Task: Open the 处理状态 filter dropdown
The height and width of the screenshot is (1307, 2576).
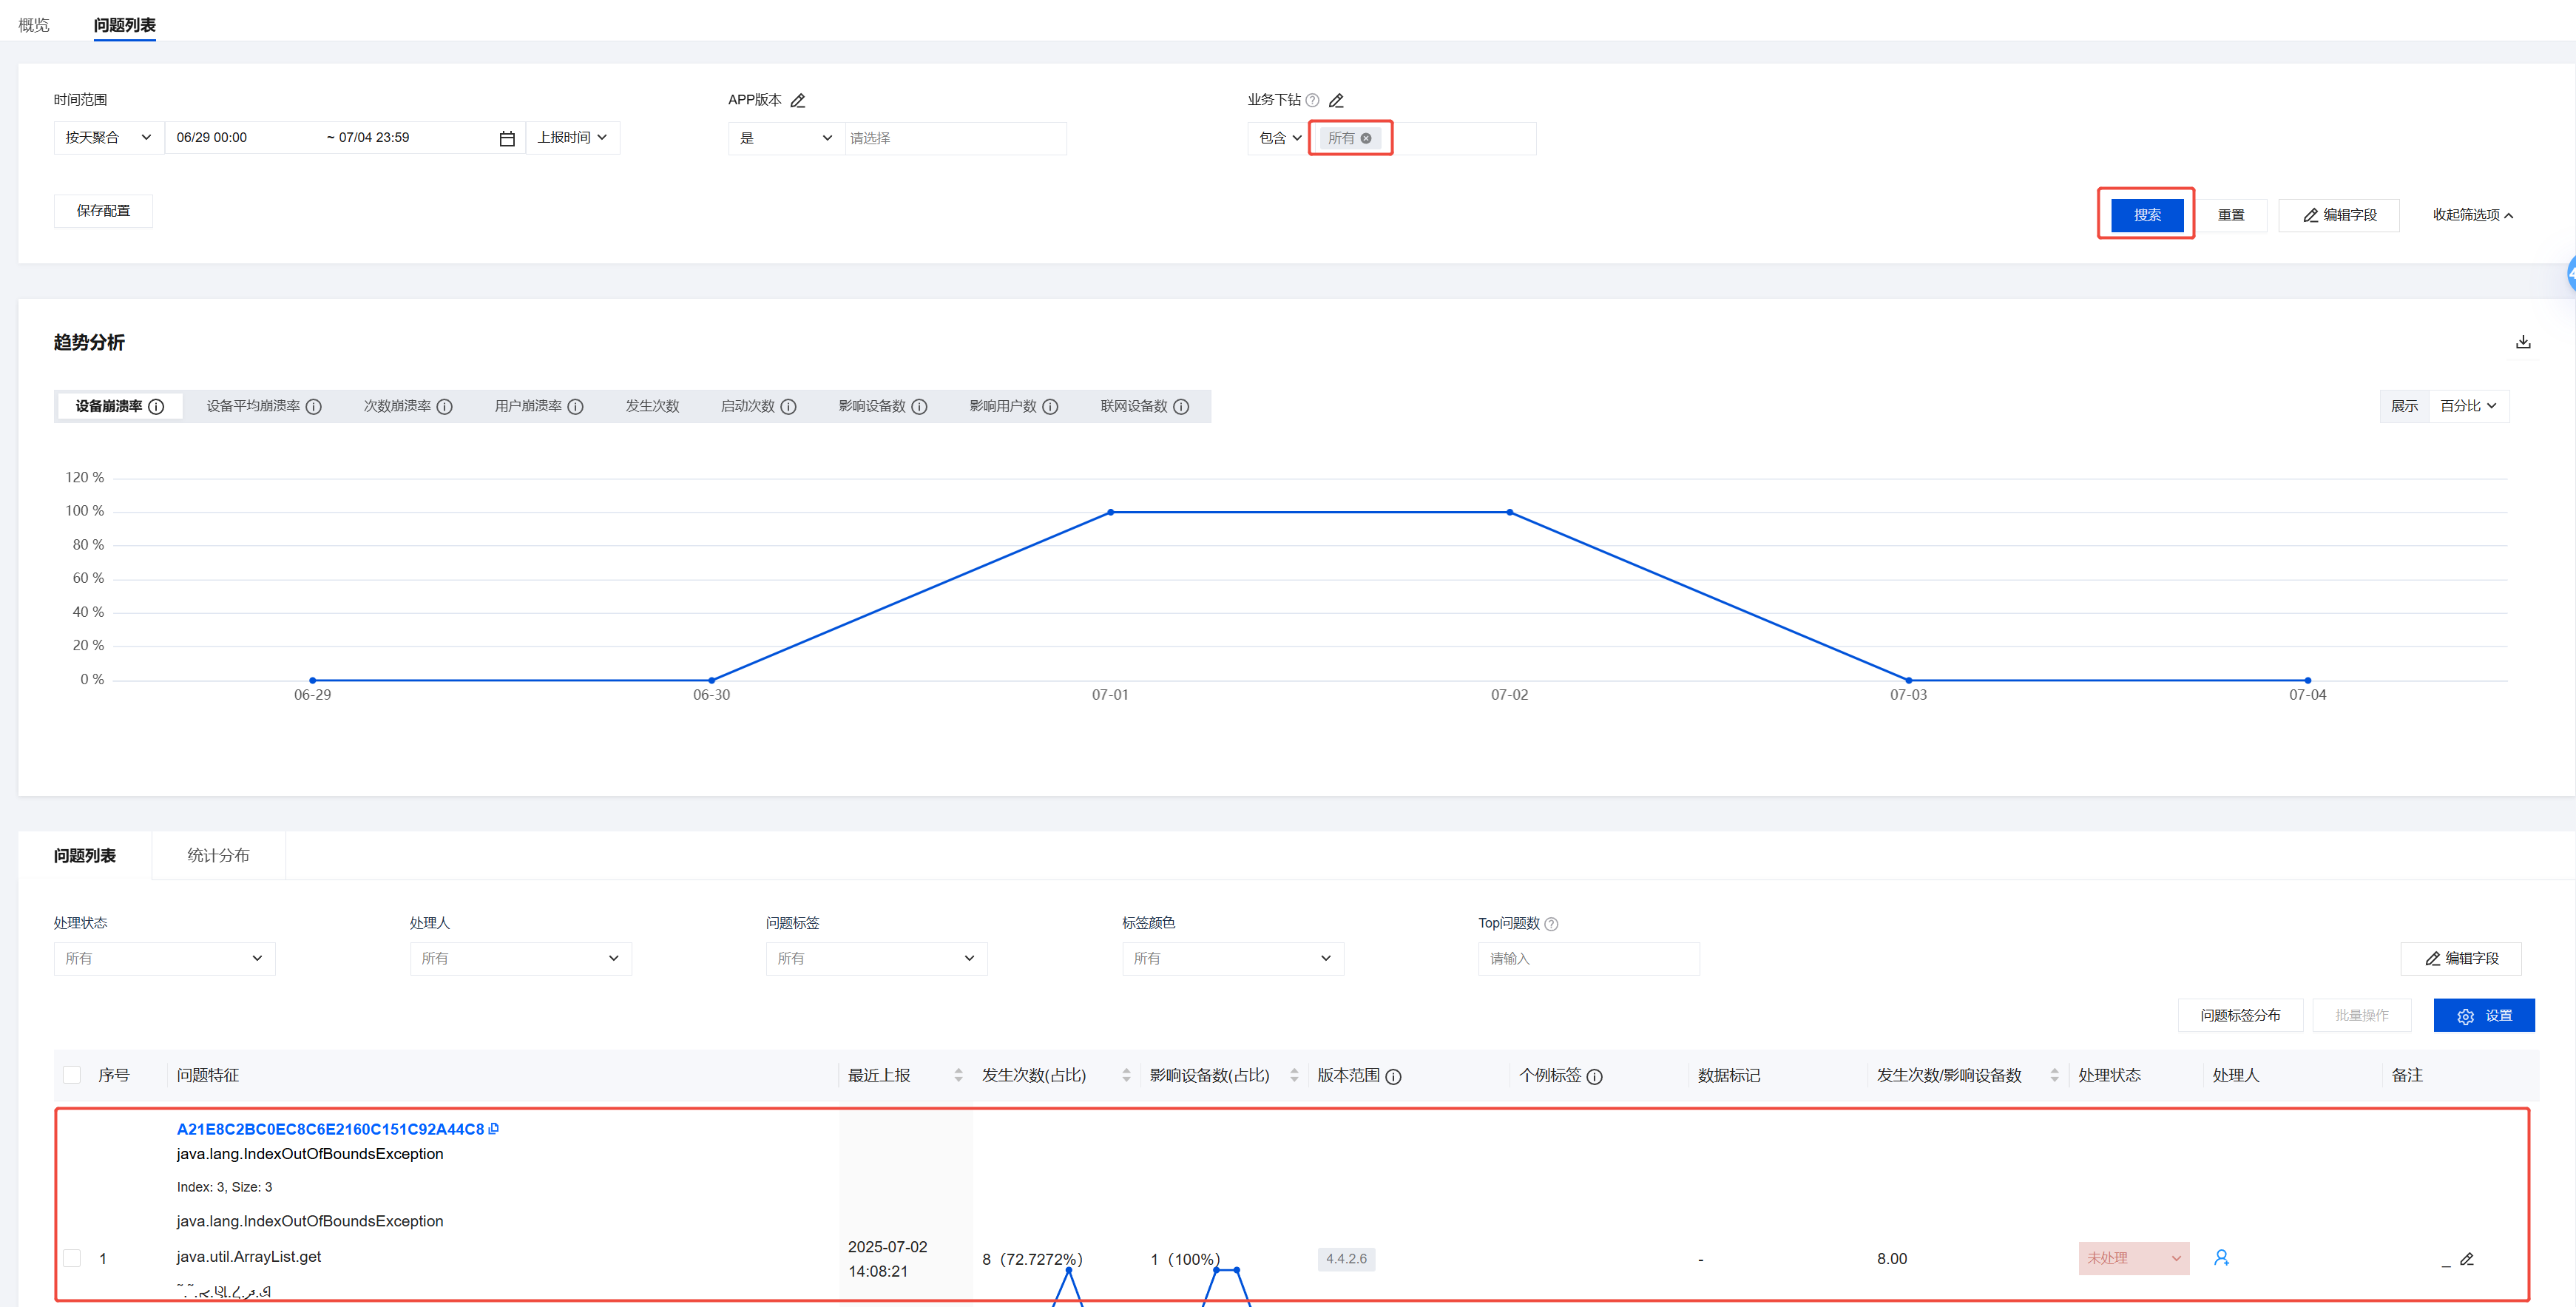Action: (164, 958)
